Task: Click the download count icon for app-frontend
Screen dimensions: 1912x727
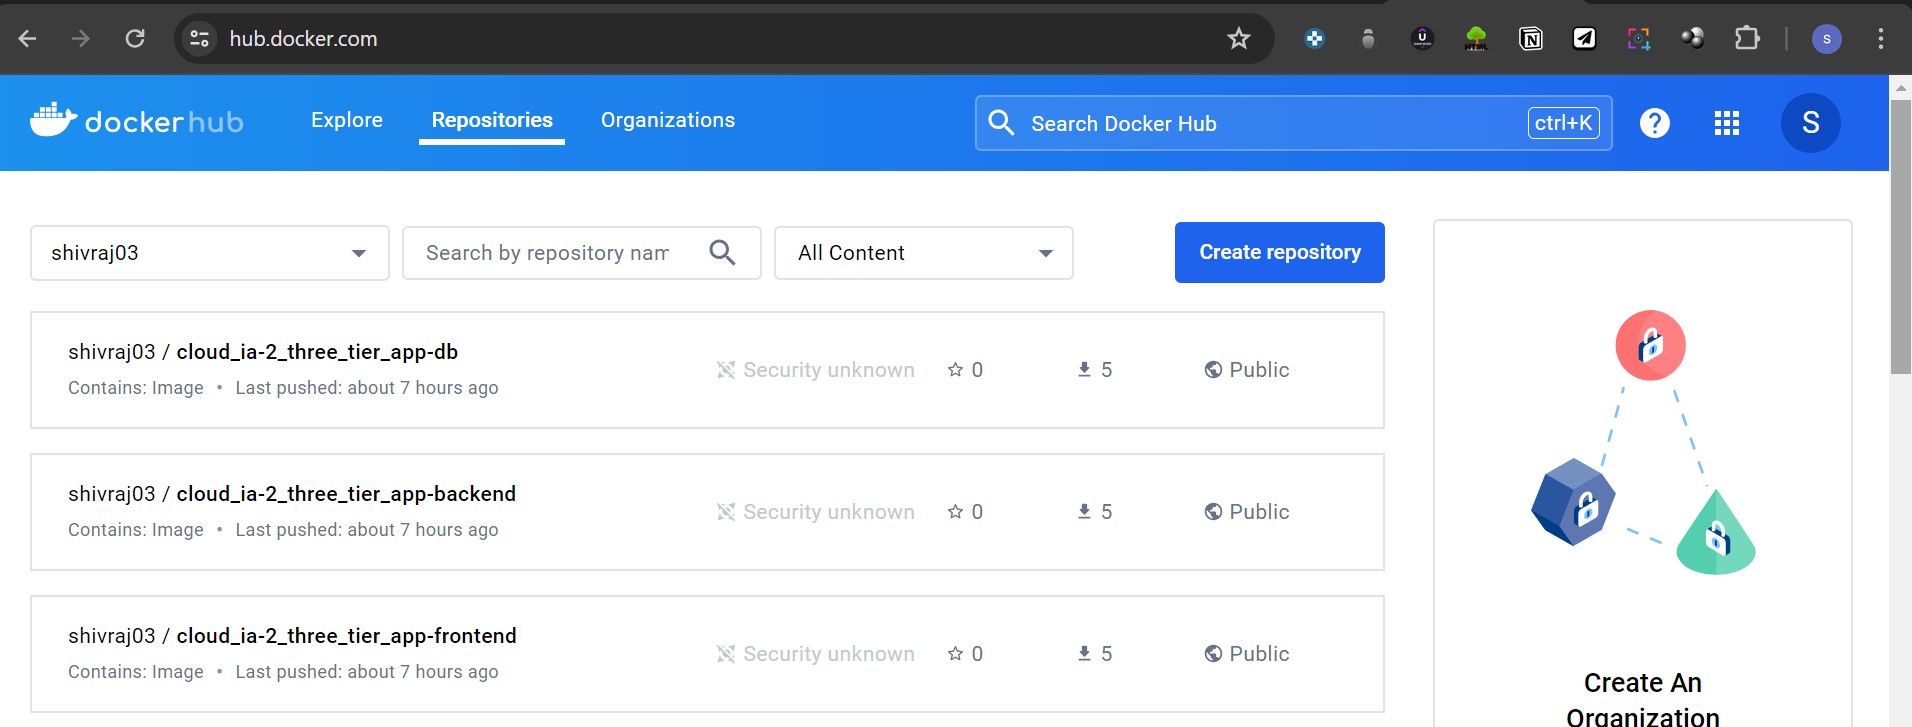Action: (x=1084, y=654)
